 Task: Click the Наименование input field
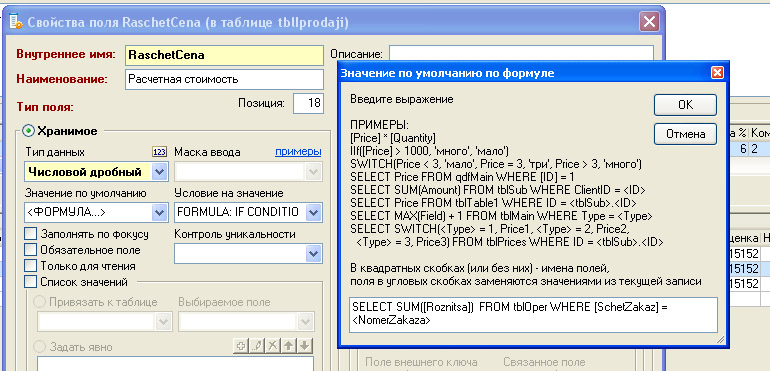click(x=224, y=79)
